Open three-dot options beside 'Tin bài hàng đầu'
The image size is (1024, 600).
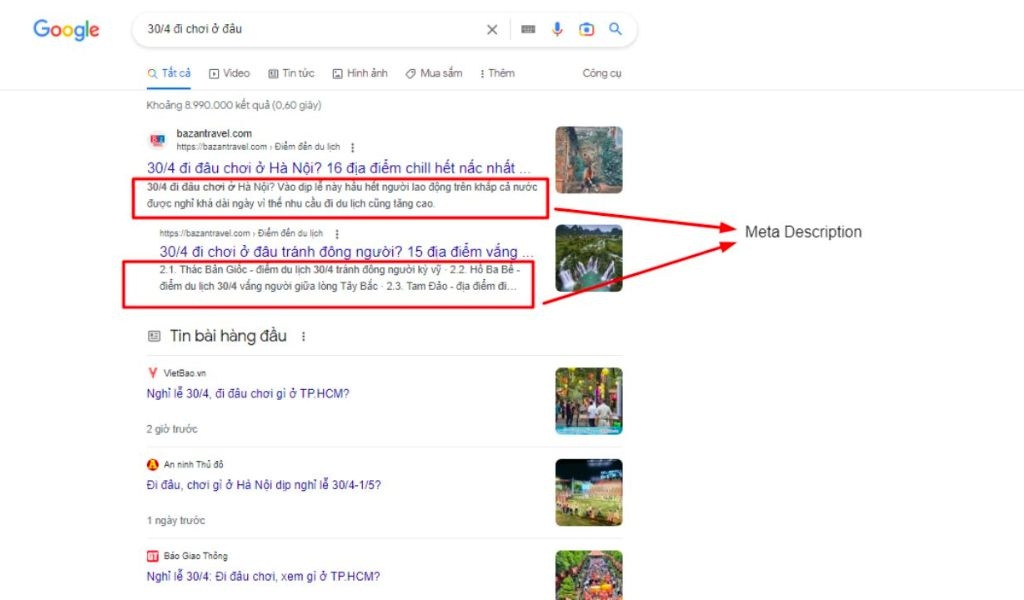[303, 336]
